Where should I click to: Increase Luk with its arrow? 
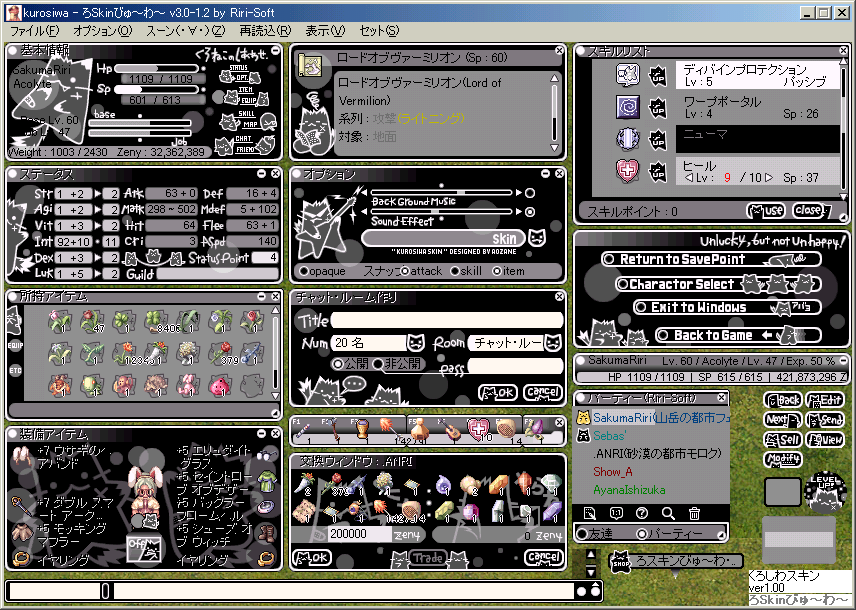click(x=98, y=274)
